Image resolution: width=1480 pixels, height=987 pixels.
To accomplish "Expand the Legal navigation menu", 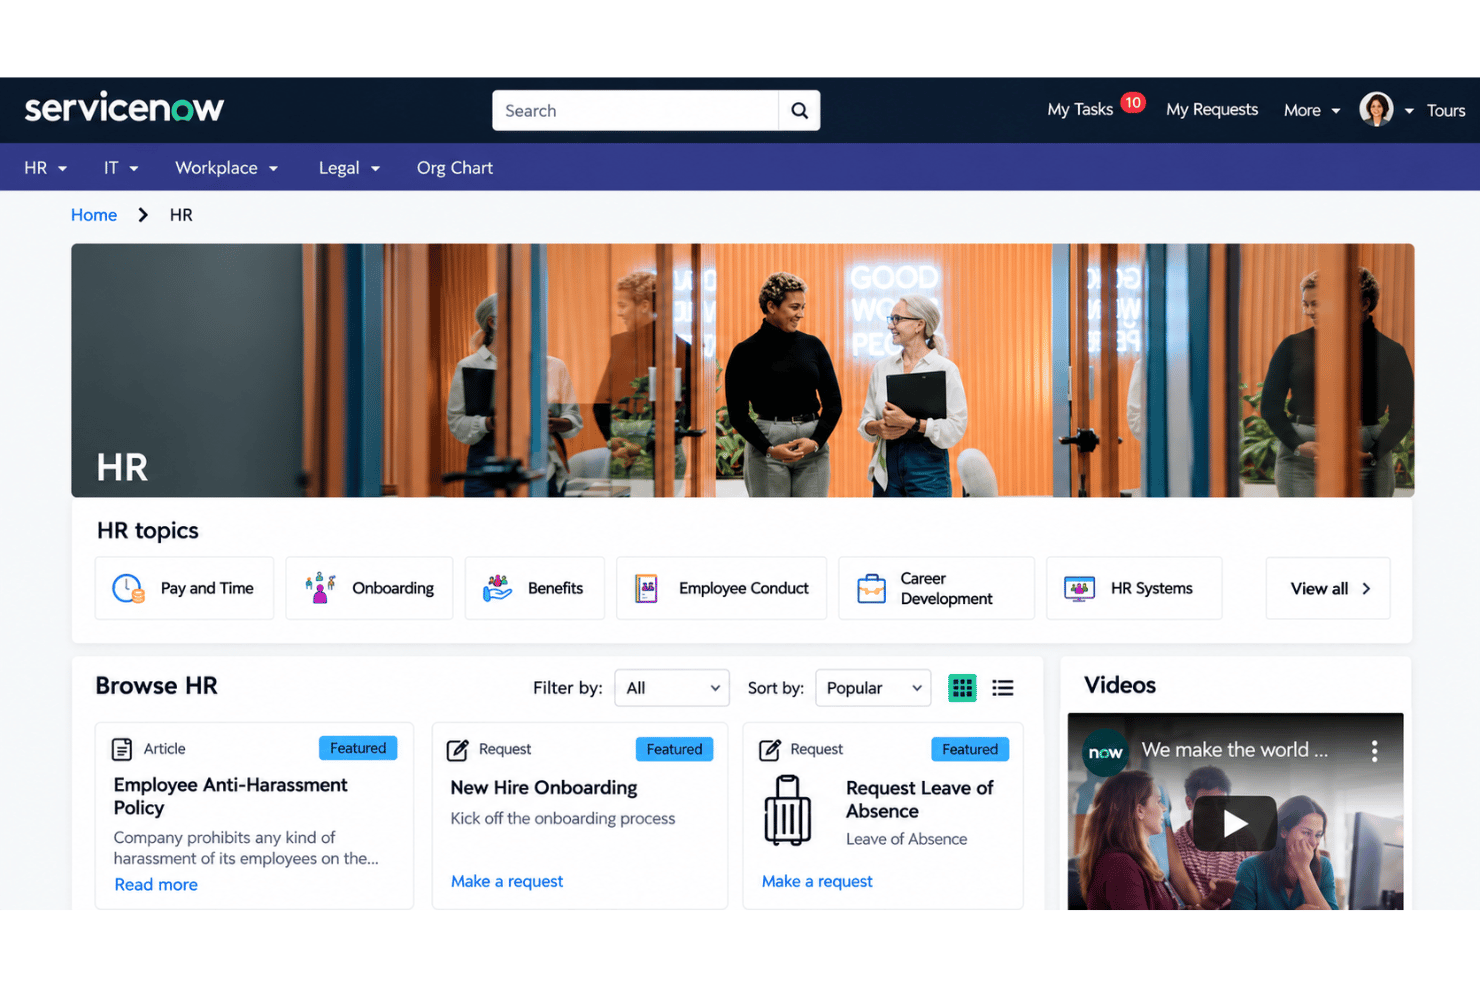I will 349,168.
